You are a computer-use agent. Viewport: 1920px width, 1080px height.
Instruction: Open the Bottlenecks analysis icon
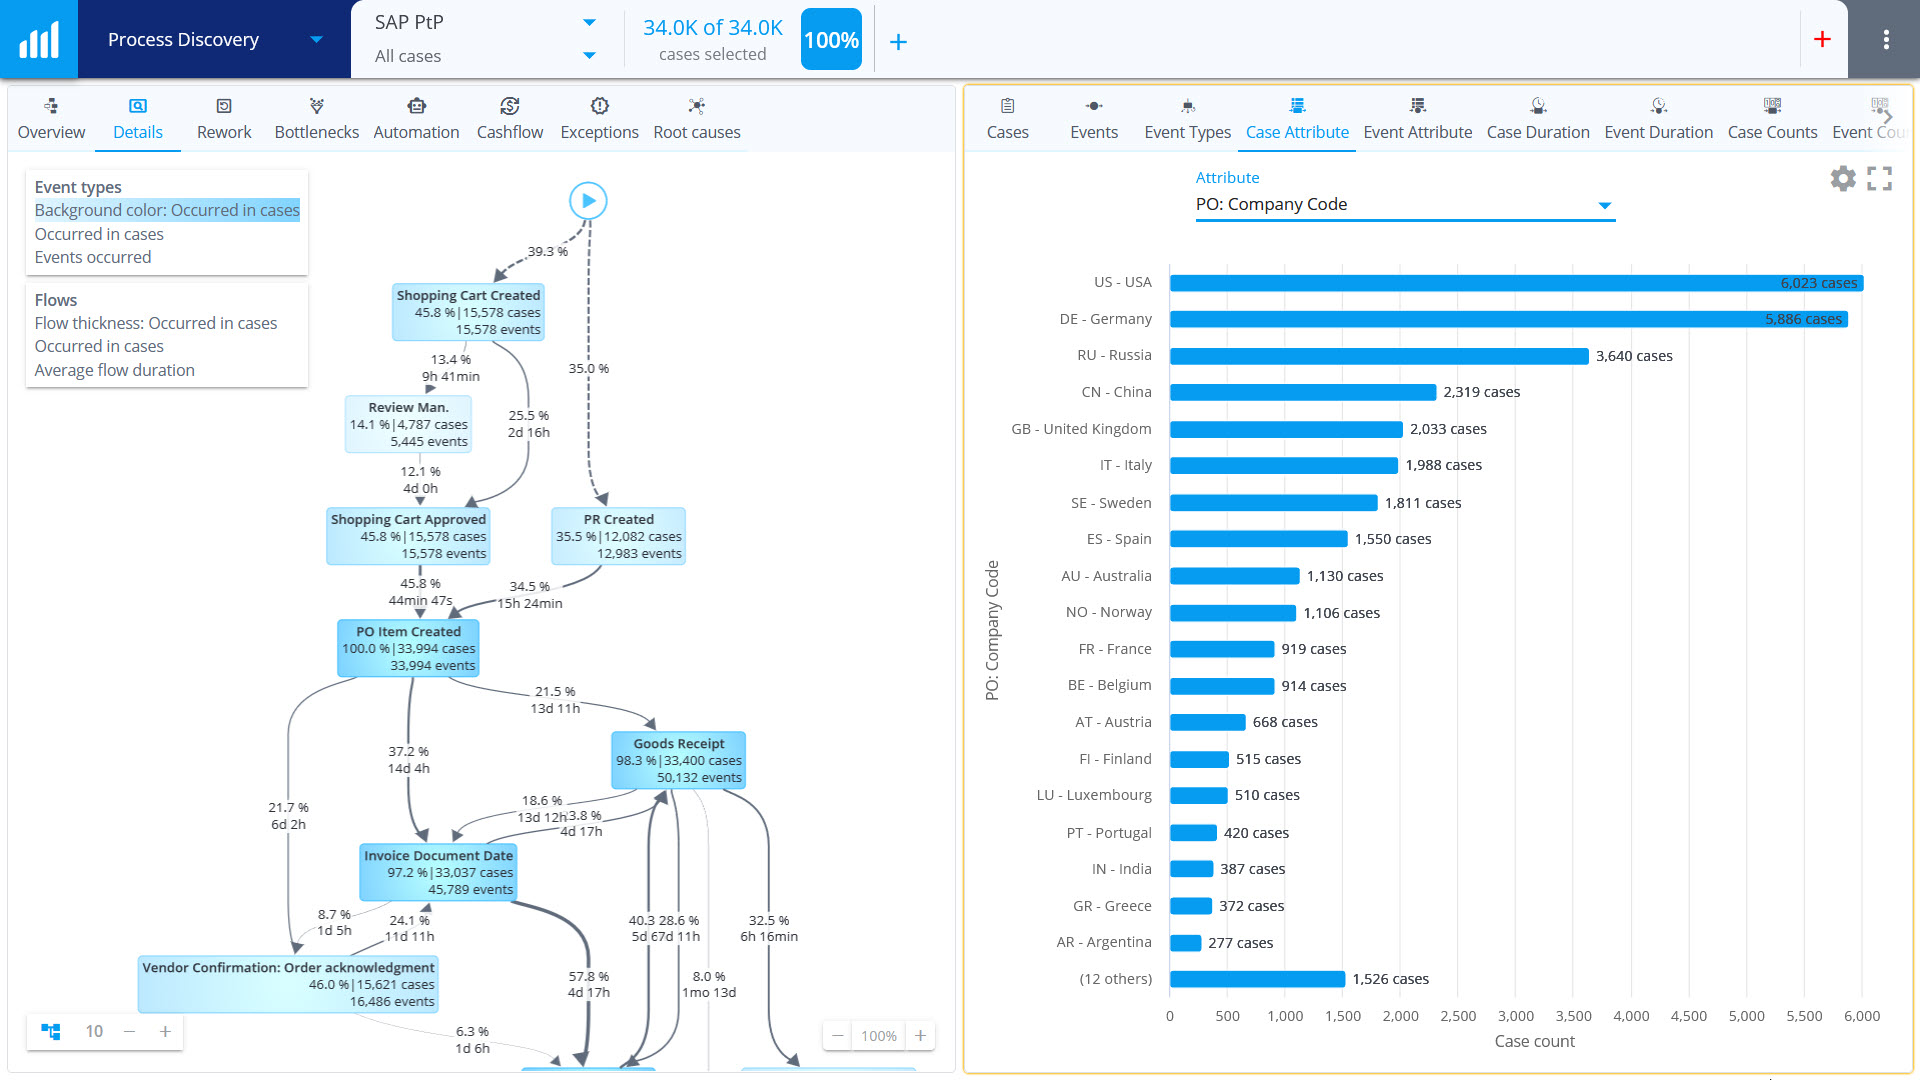(x=317, y=105)
